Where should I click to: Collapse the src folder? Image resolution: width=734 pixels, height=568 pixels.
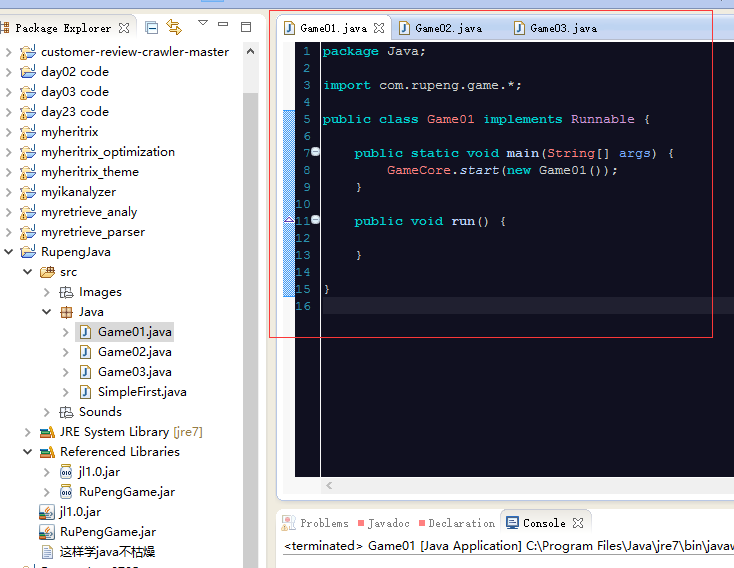point(27,272)
